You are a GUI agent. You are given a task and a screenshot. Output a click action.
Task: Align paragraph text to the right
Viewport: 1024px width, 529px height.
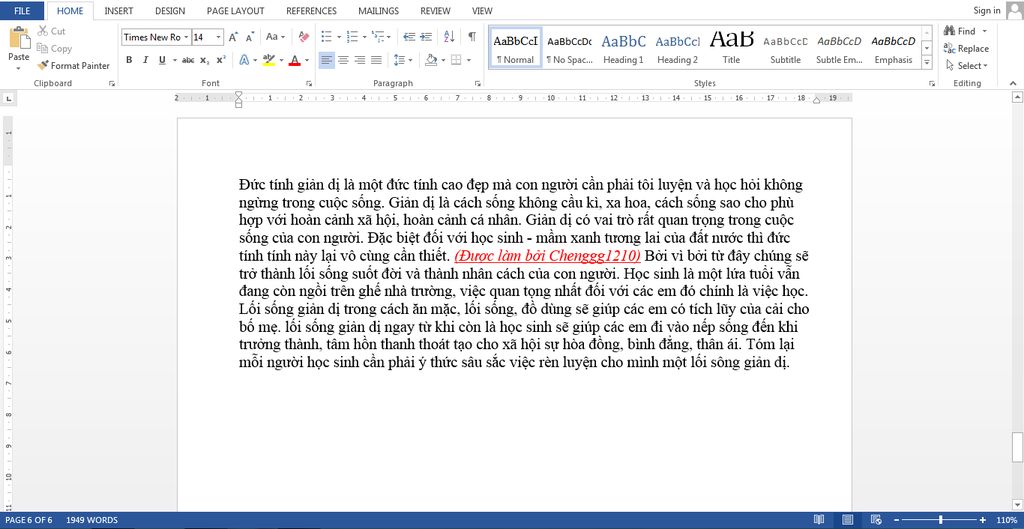[x=359, y=60]
